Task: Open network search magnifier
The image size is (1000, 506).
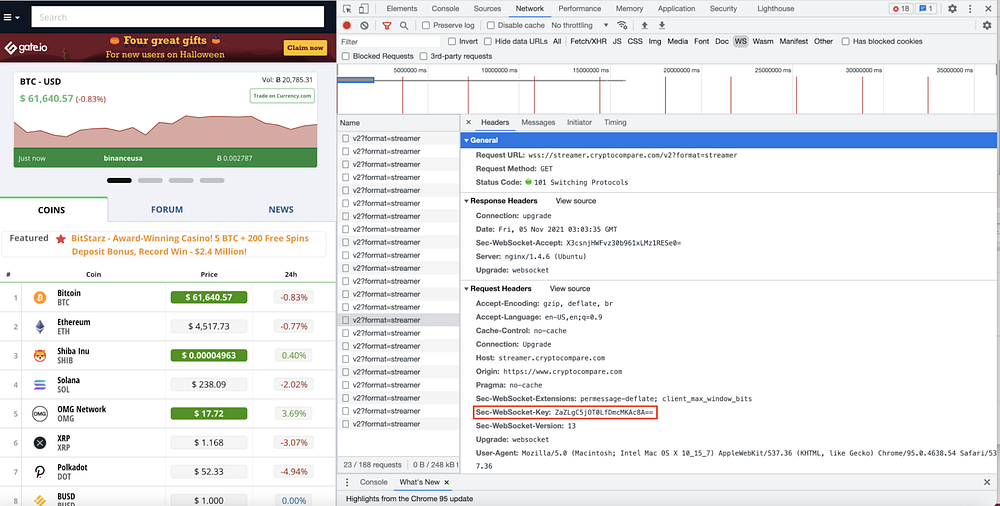Action: click(x=404, y=25)
